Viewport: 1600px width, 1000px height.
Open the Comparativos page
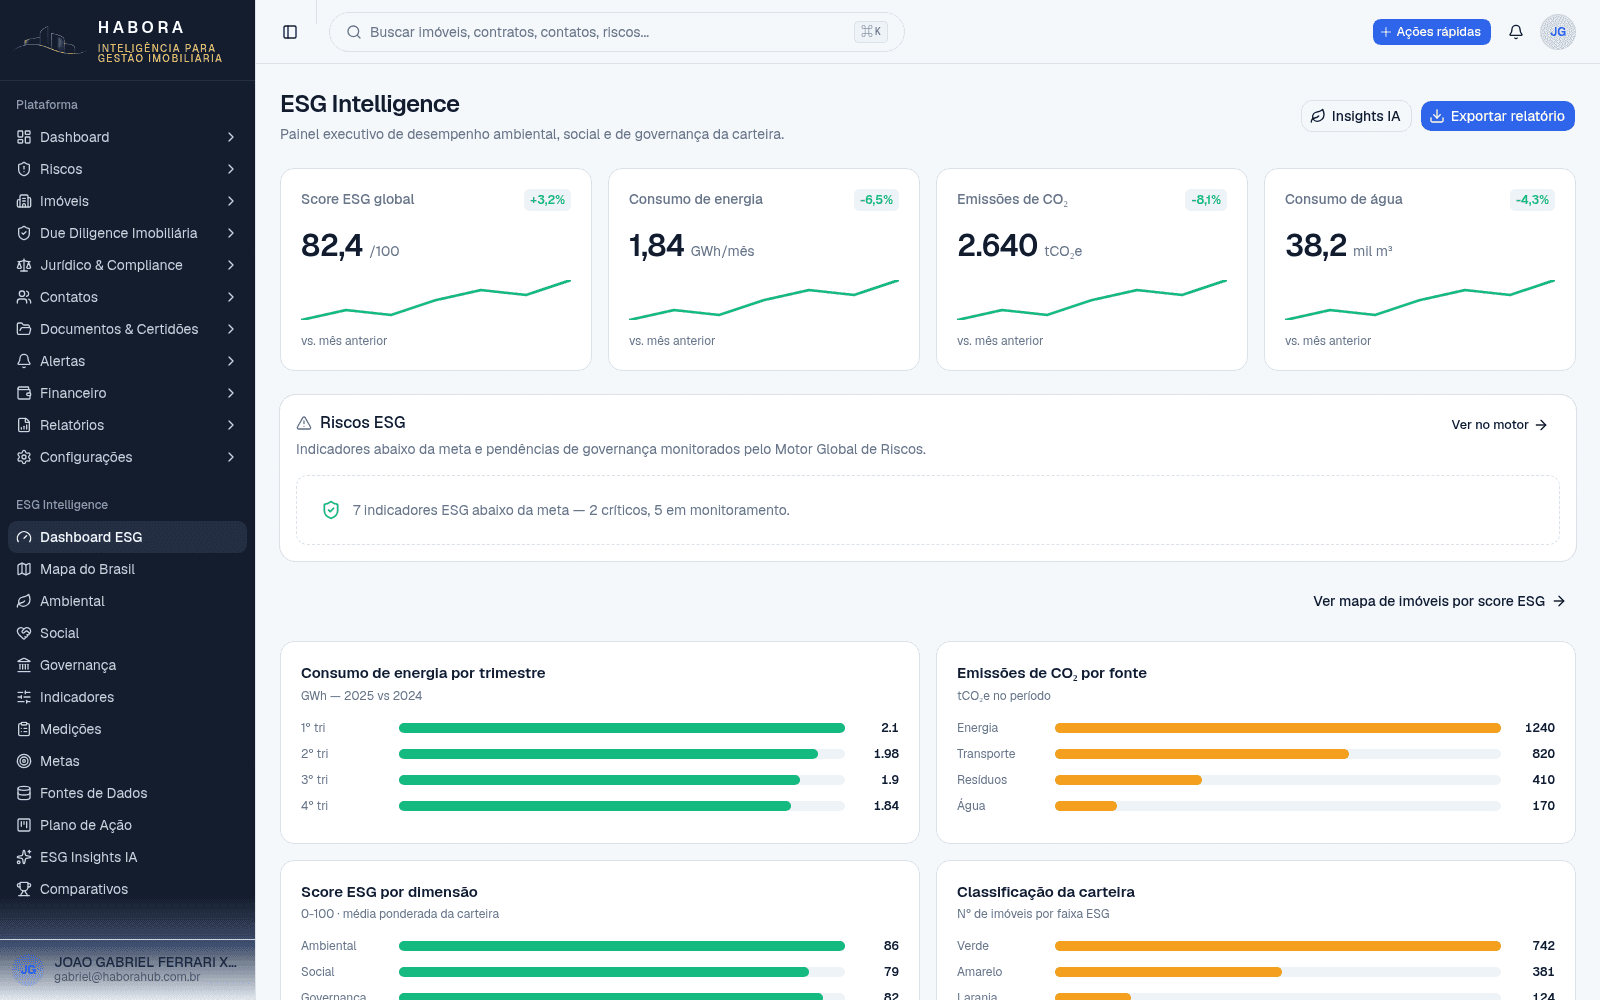[127, 889]
